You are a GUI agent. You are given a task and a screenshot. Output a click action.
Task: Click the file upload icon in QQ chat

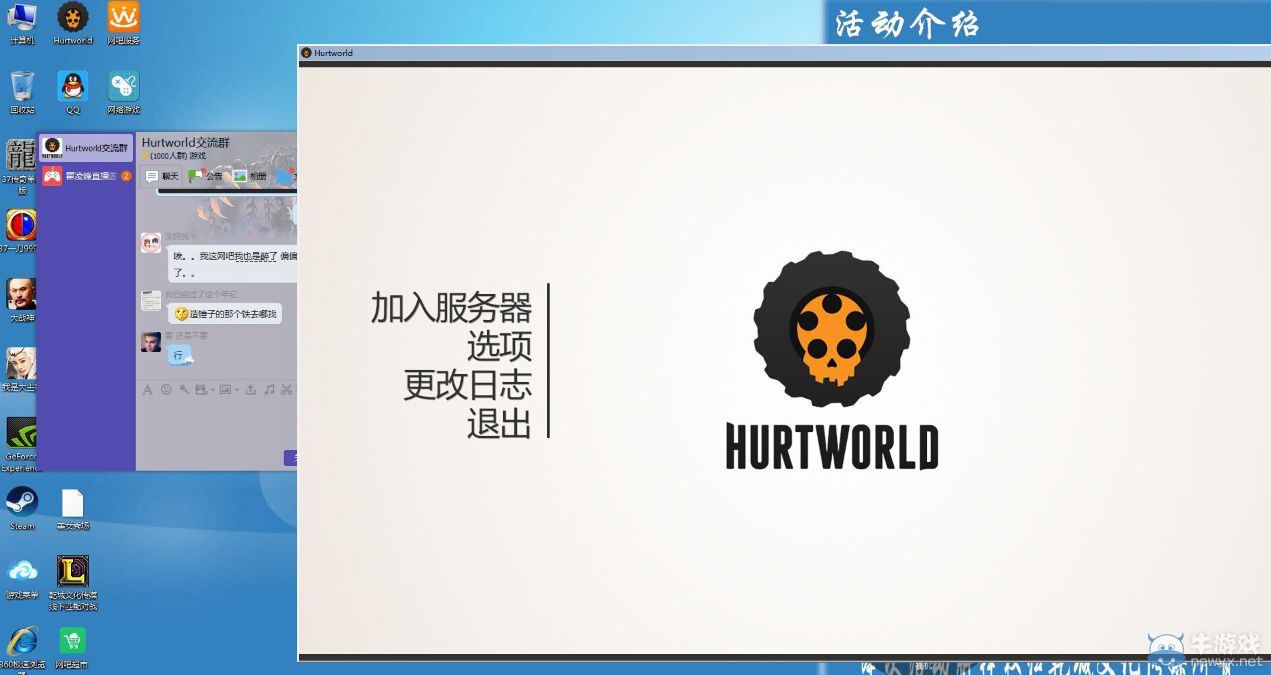(x=251, y=390)
